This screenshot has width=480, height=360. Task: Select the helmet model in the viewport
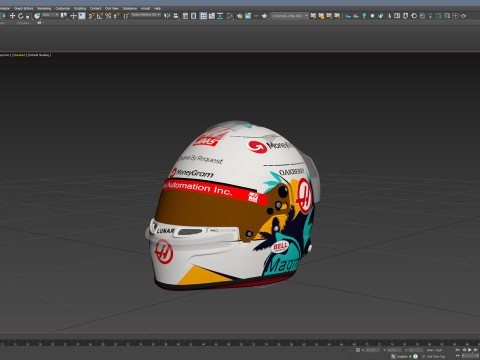[x=233, y=207]
